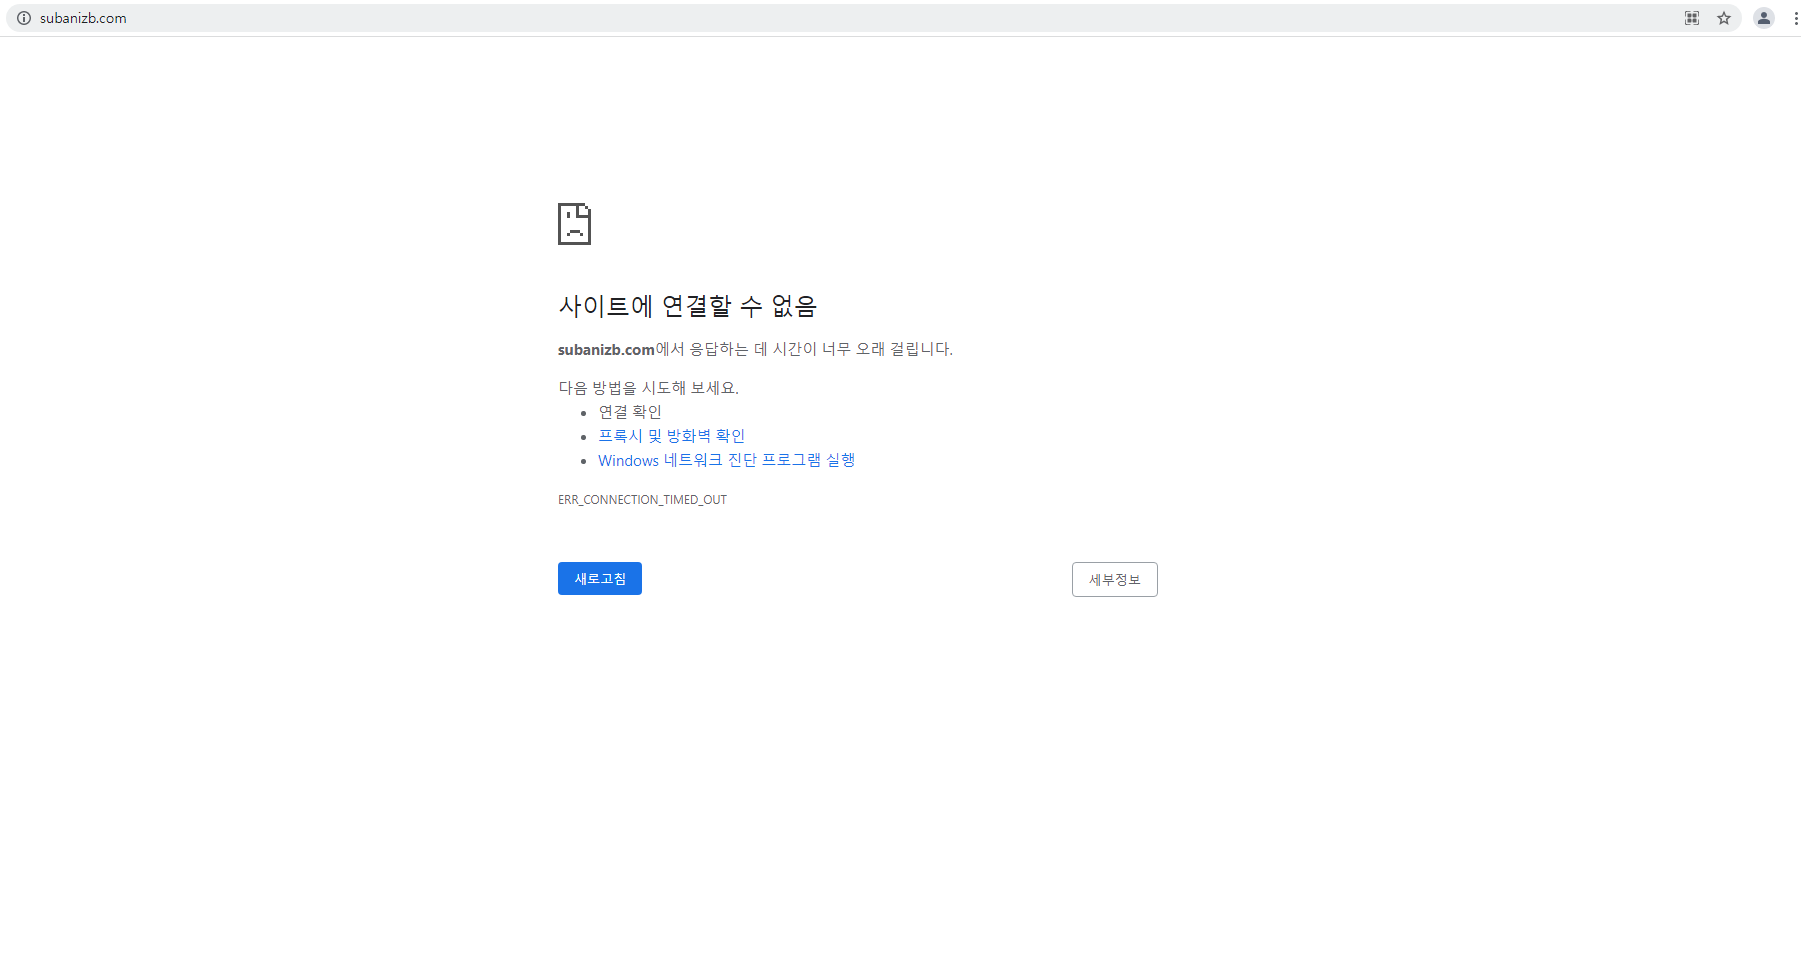Open the QR code icon in address bar
The width and height of the screenshot is (1801, 974).
[x=1692, y=18]
